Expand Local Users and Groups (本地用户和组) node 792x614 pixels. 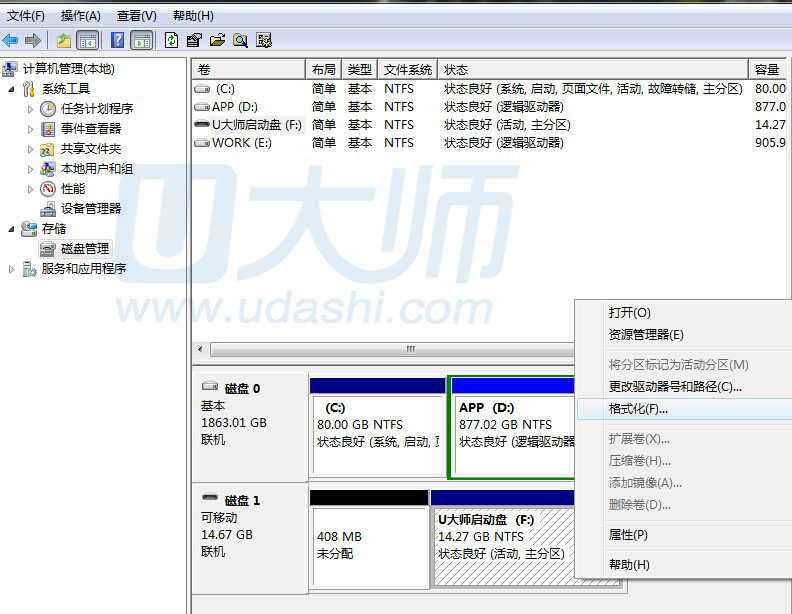(x=30, y=169)
